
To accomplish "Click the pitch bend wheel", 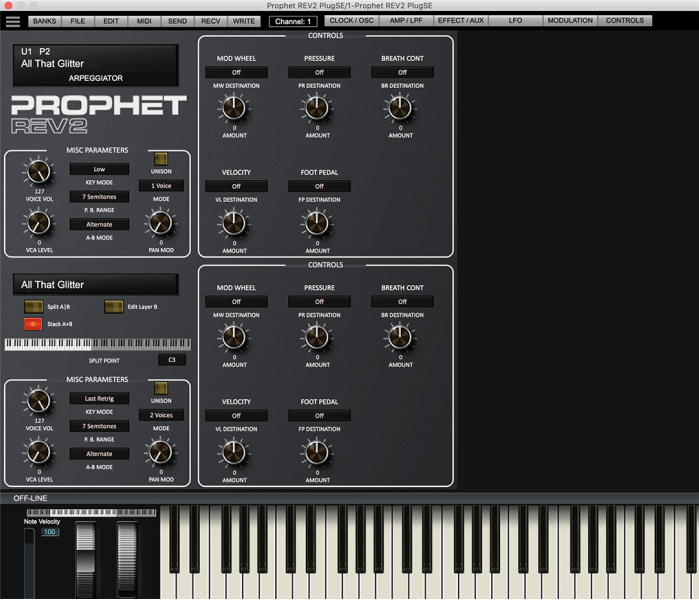I will point(86,559).
